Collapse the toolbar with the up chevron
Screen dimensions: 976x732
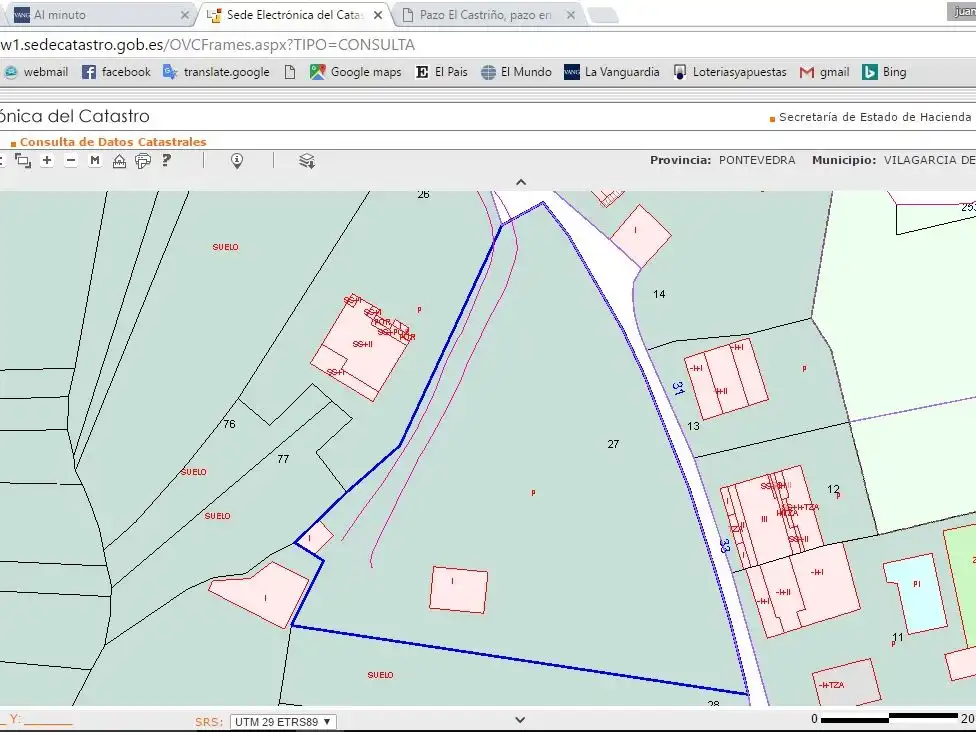coord(521,182)
